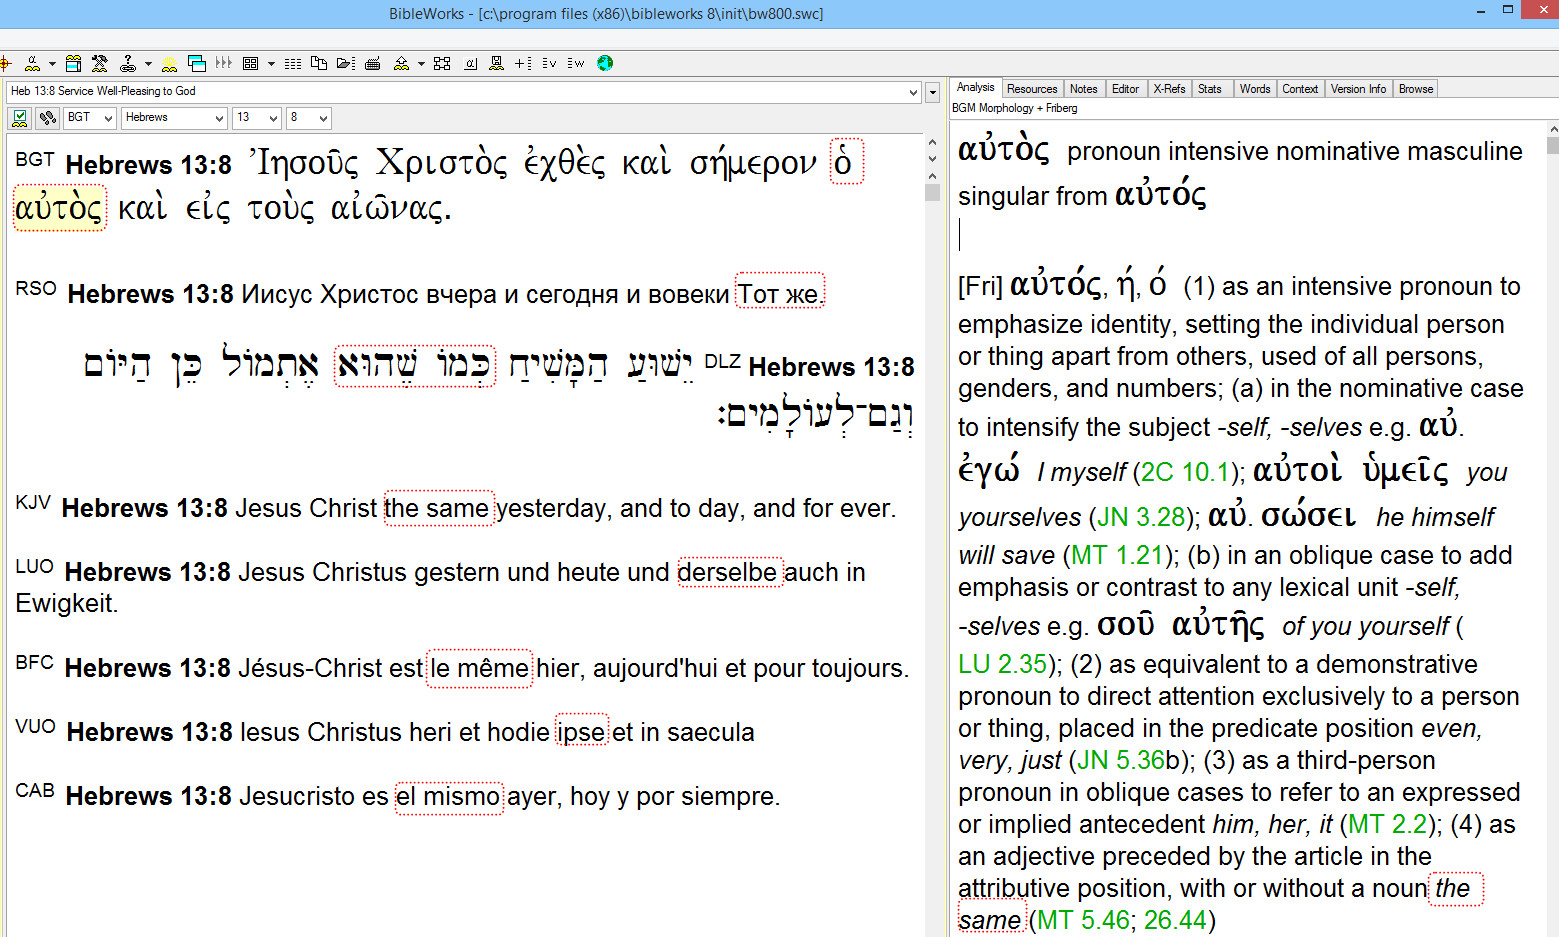The image size is (1559, 937).
Task: Follow the MT 5.46 reference link
Action: click(x=1083, y=920)
